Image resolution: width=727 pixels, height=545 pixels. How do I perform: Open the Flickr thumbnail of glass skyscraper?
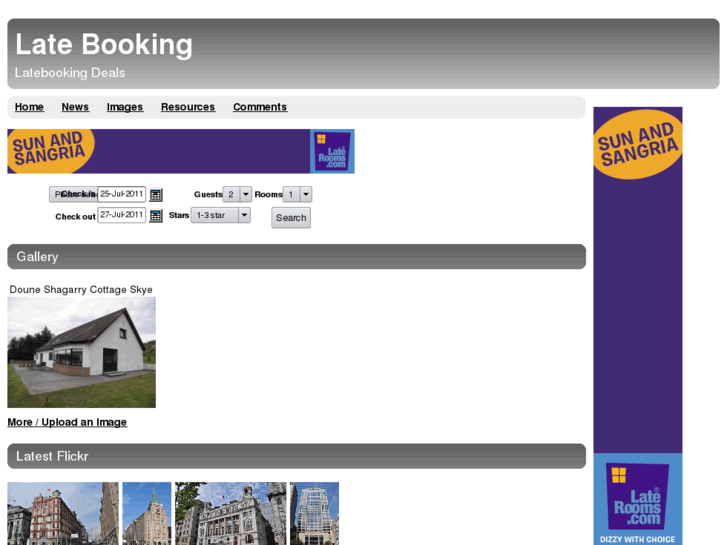(314, 513)
